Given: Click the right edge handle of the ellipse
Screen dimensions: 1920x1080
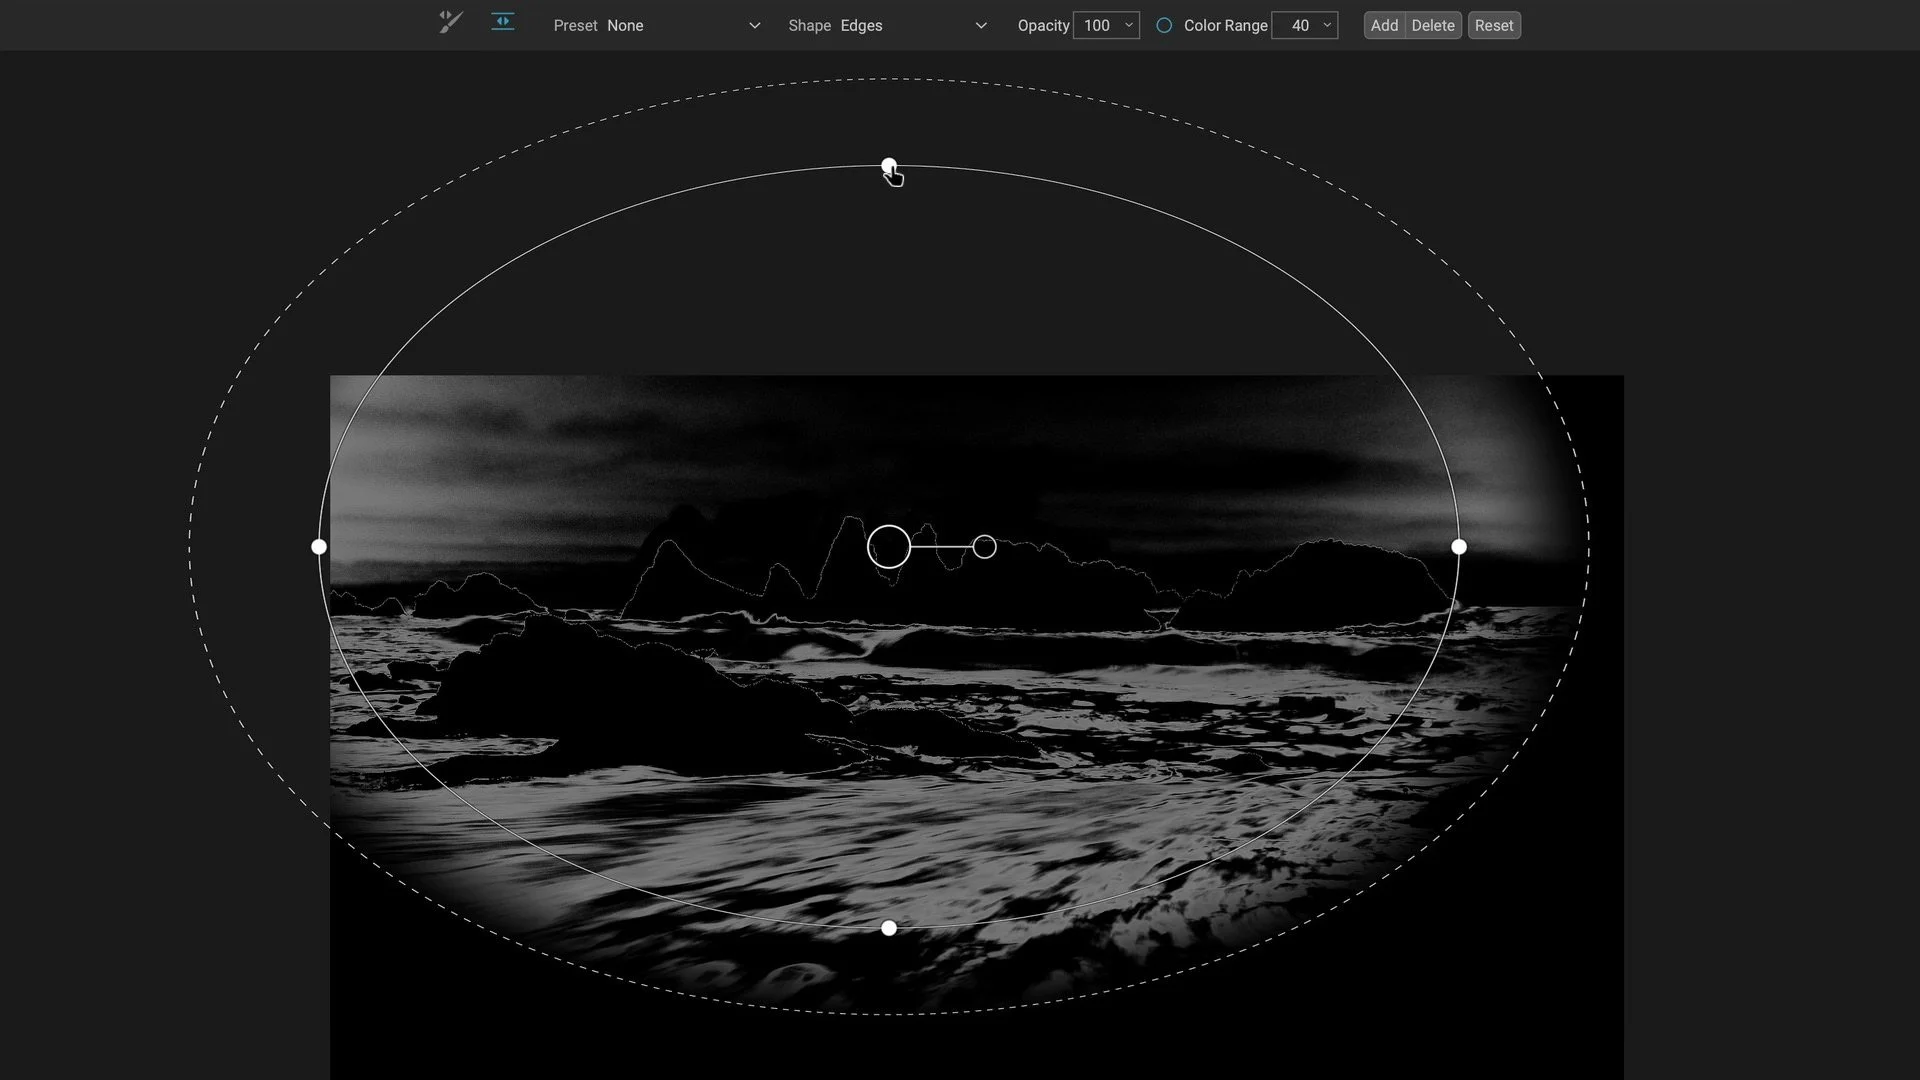Looking at the screenshot, I should [1459, 546].
